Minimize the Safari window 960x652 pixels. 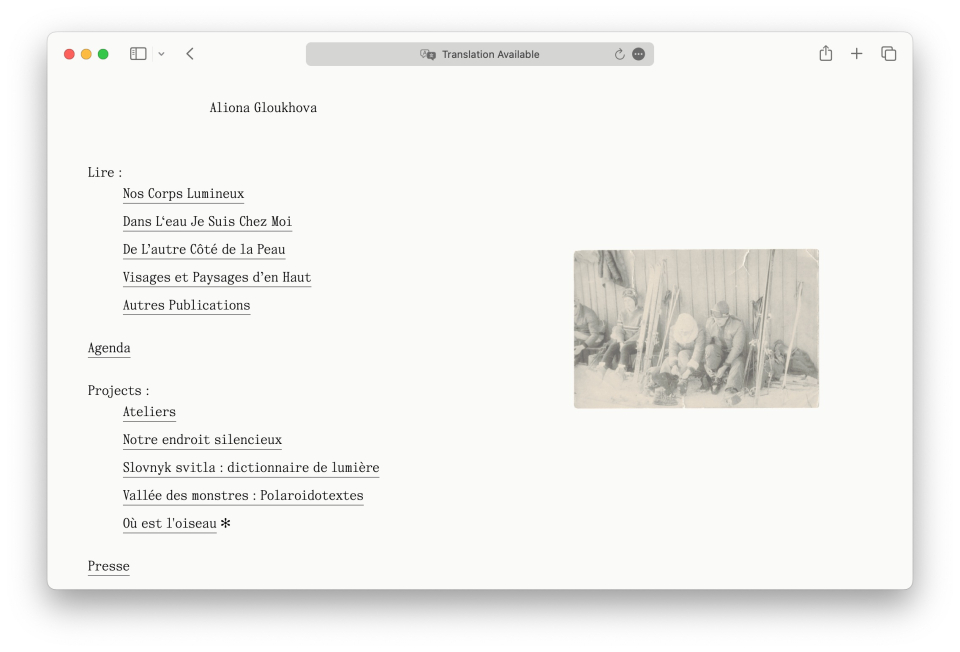[x=86, y=54]
